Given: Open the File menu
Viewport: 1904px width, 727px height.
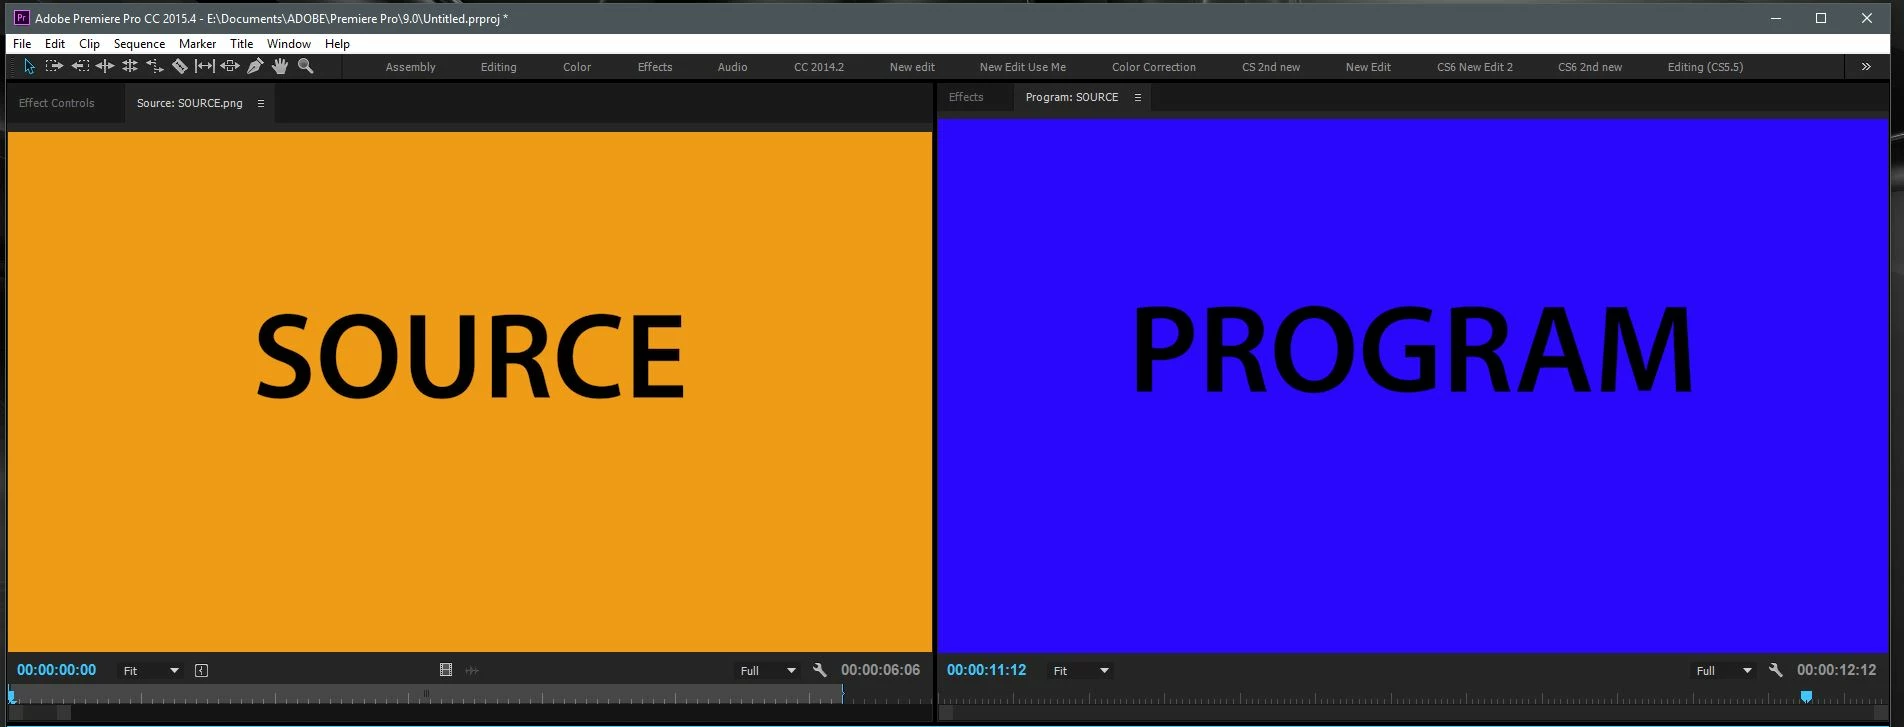Looking at the screenshot, I should pos(22,44).
